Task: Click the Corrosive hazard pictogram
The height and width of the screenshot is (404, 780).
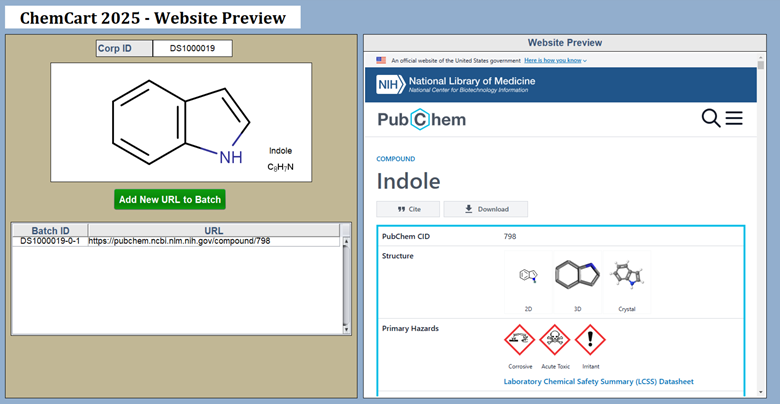Action: click(520, 341)
